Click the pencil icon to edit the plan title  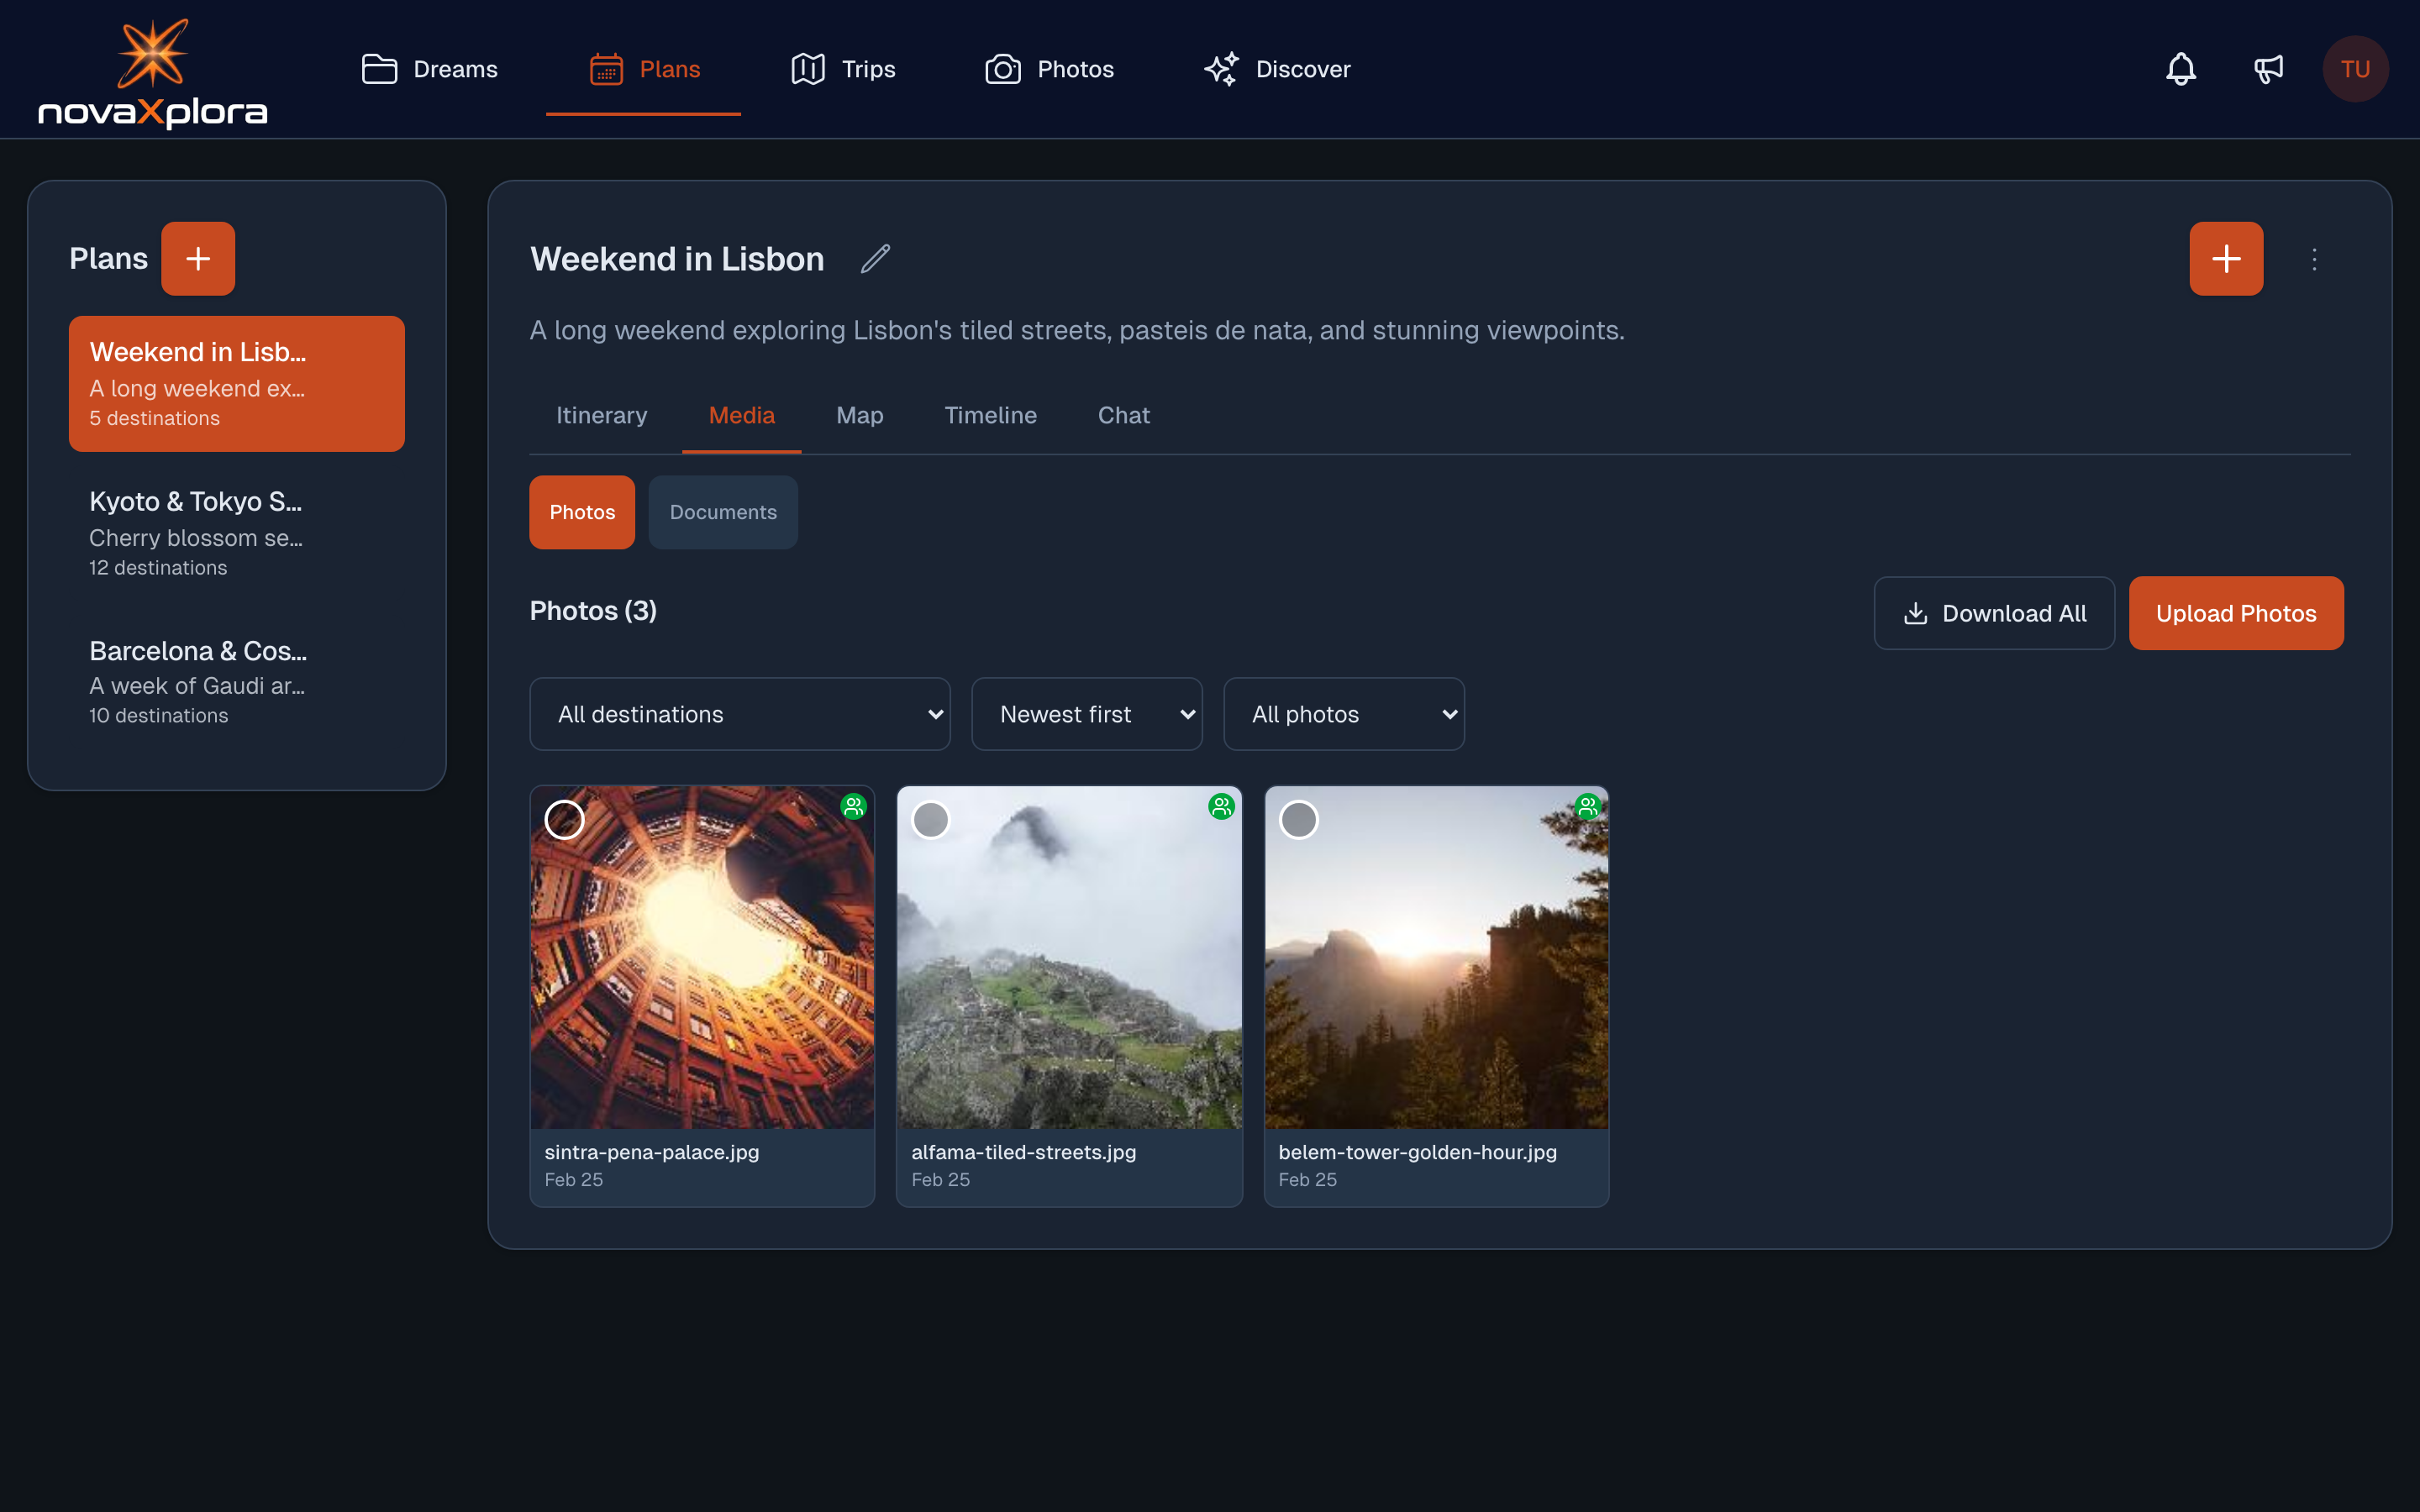pyautogui.click(x=875, y=259)
